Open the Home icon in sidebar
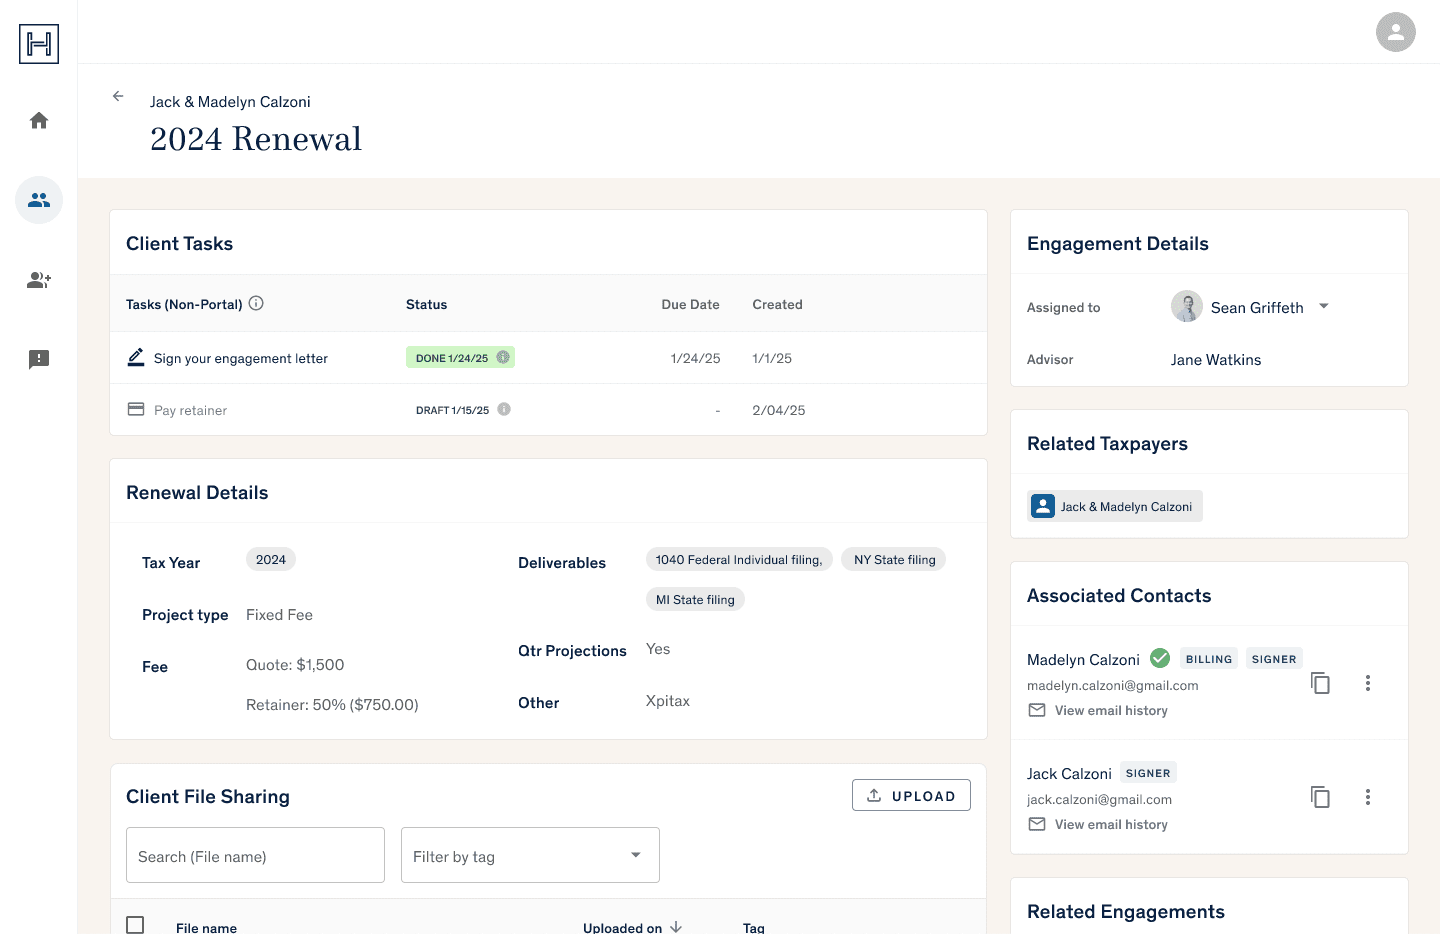The height and width of the screenshot is (934, 1440). click(39, 121)
